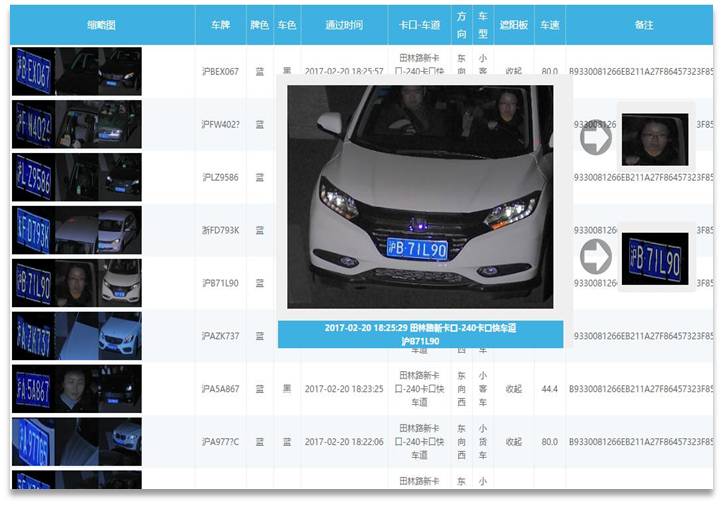
Task: Open car thumbnail of 浙FD793K row
Action: pyautogui.click(x=120, y=230)
